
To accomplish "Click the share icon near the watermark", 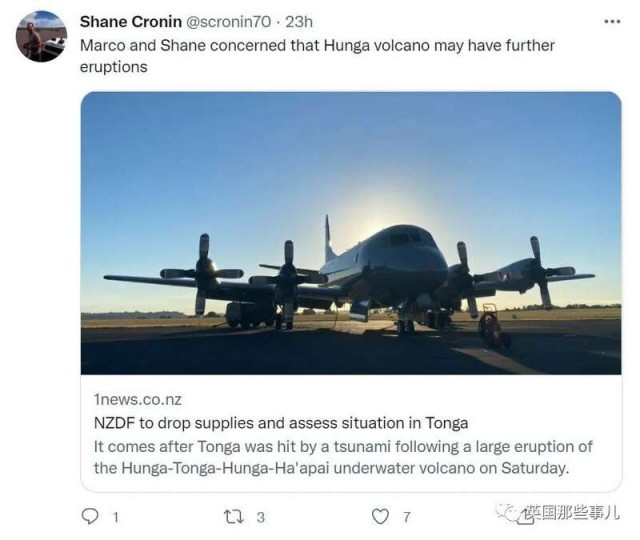I will 525,516.
